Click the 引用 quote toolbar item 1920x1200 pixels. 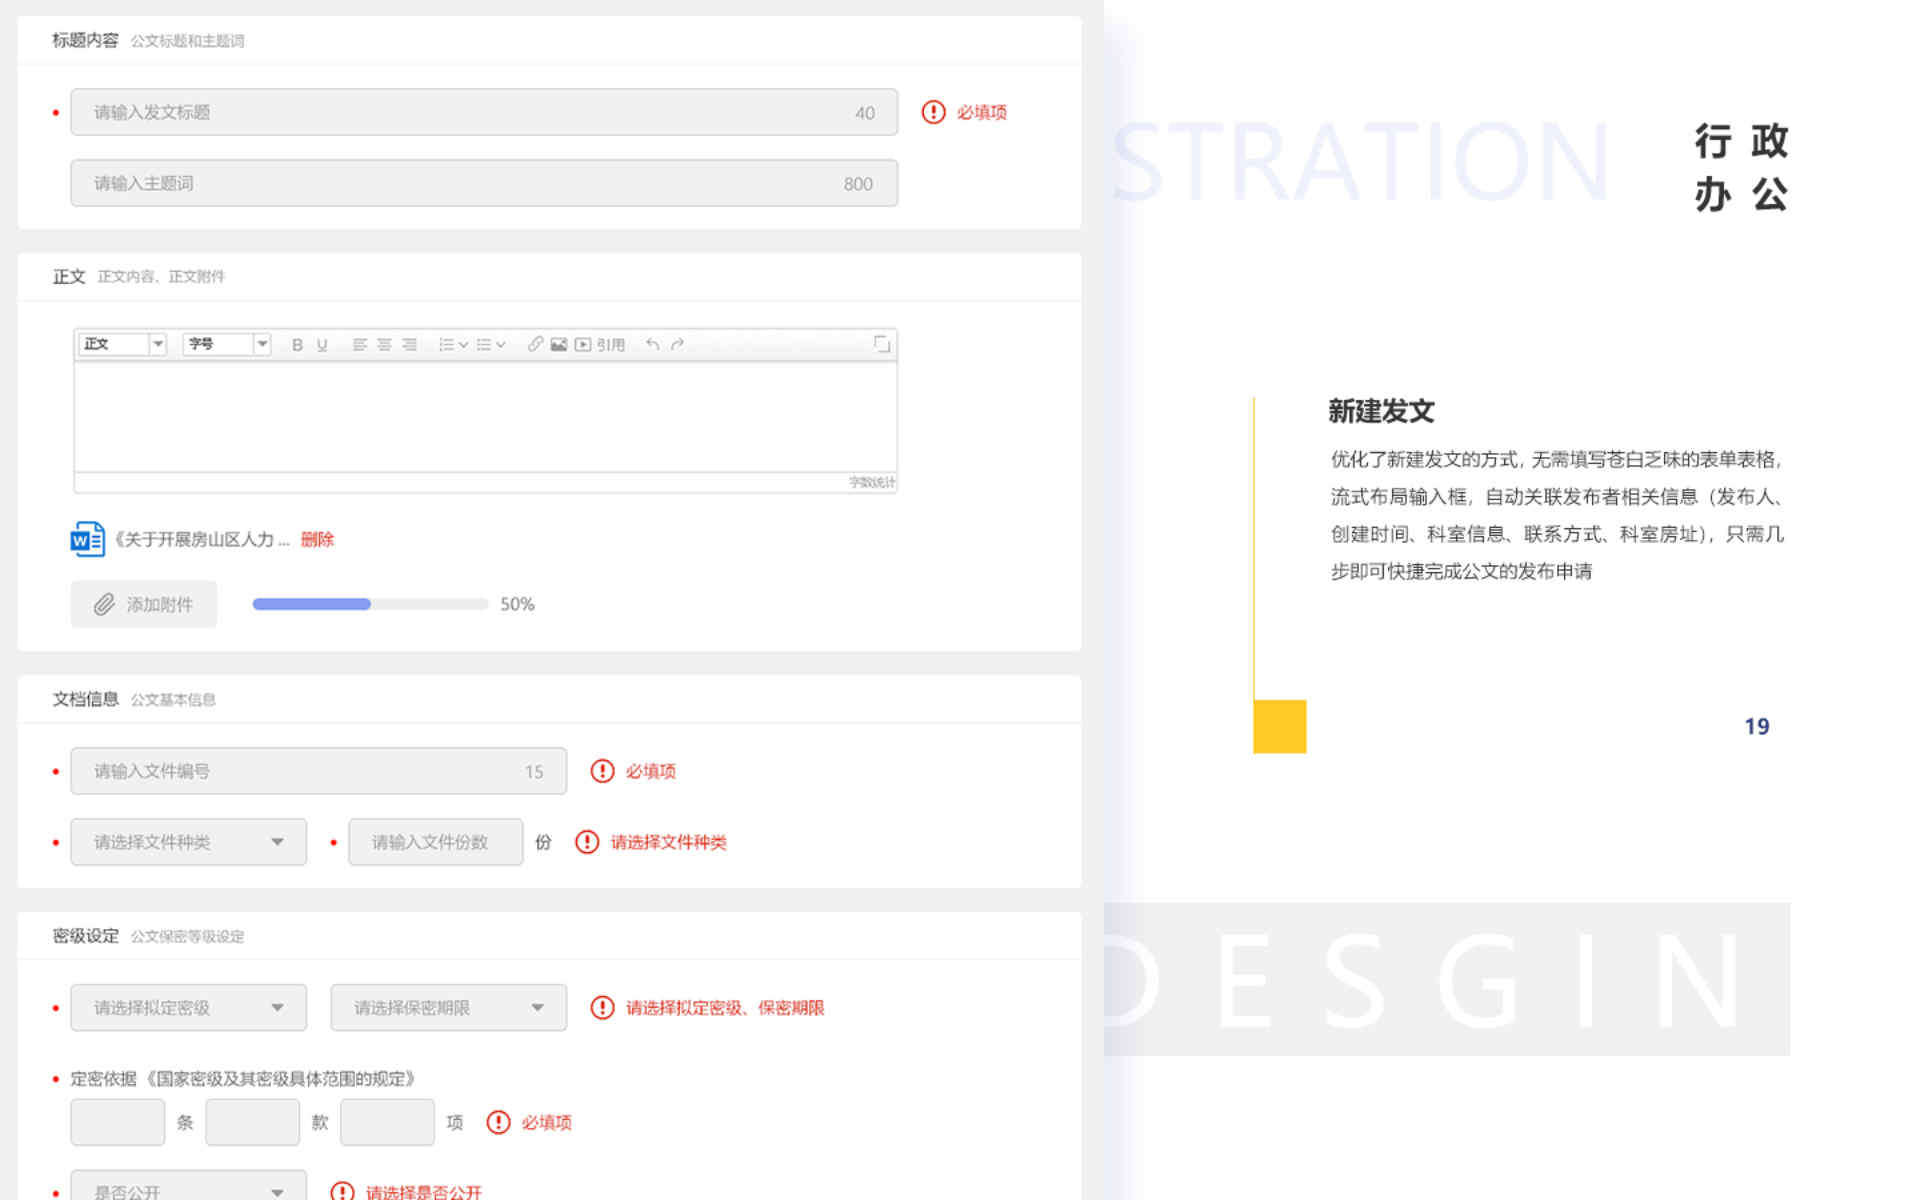610,345
